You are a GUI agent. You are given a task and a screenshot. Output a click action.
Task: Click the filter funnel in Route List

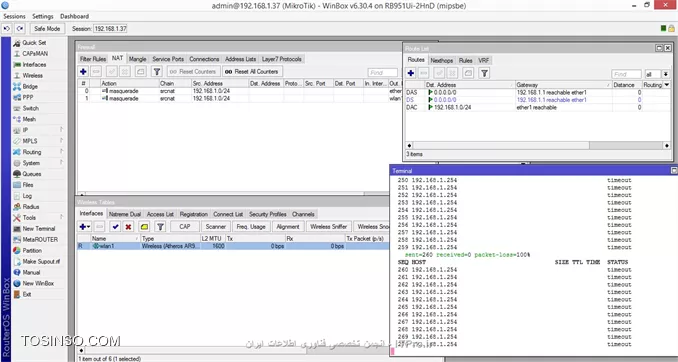click(485, 74)
